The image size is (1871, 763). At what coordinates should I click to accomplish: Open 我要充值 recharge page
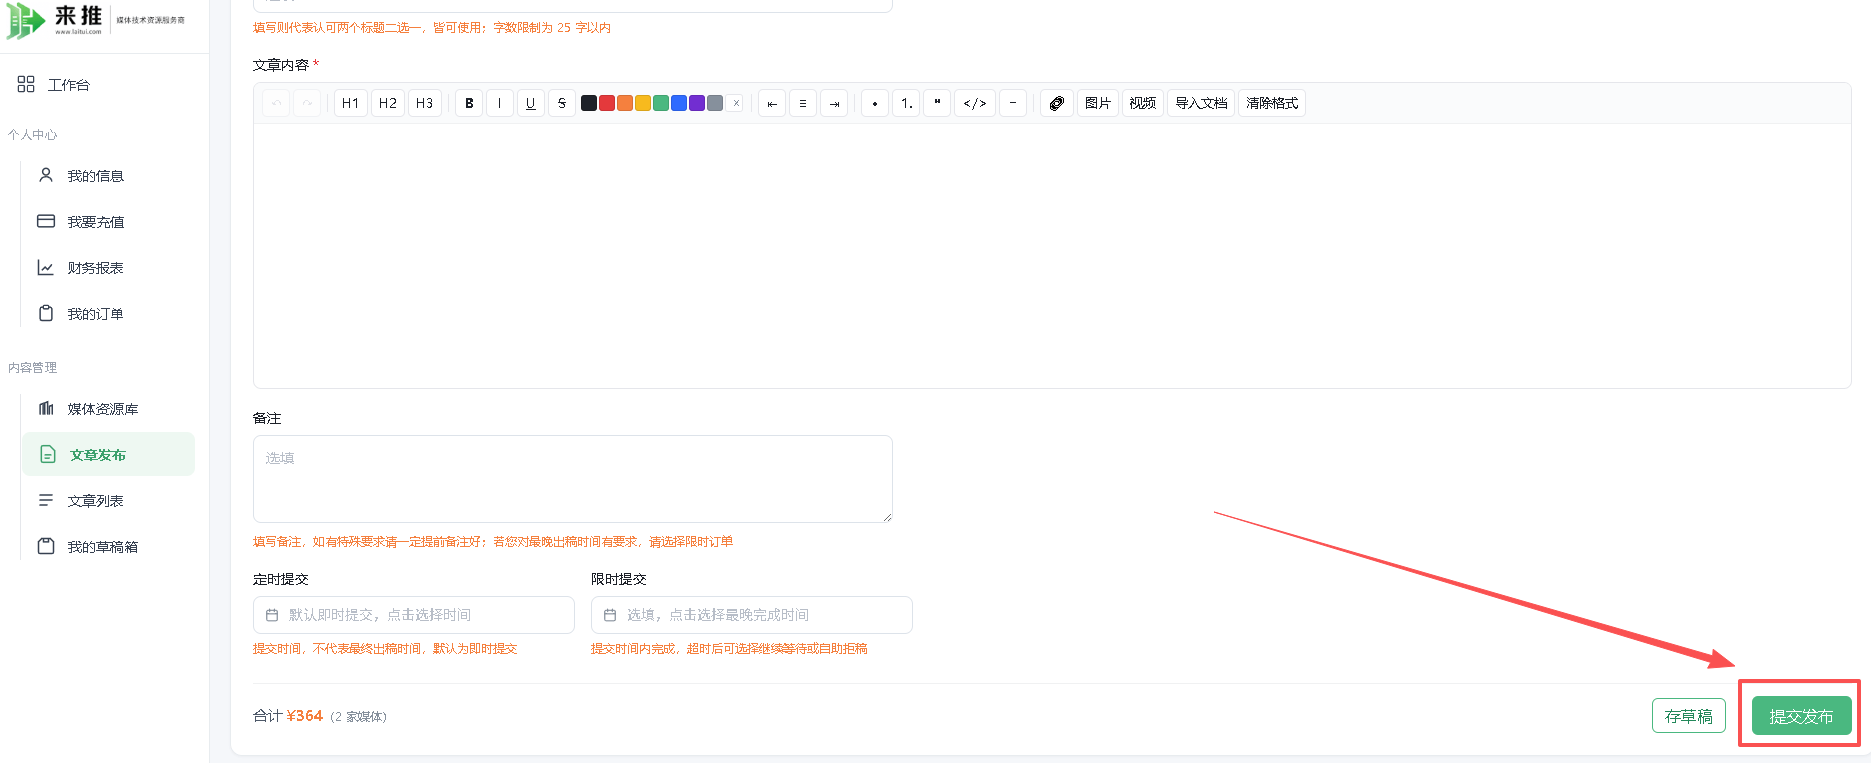click(96, 222)
